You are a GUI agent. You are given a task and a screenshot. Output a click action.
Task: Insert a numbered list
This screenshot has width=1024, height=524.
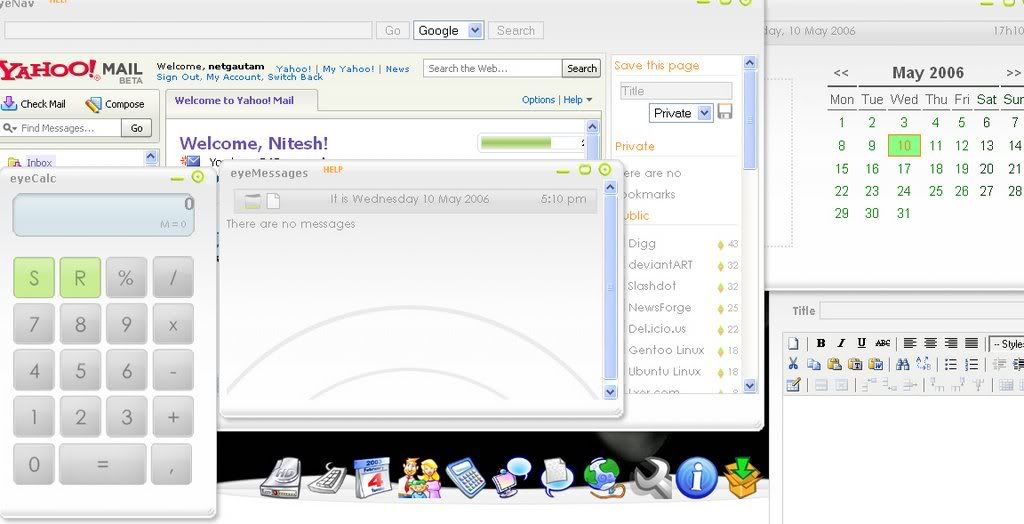point(972,364)
